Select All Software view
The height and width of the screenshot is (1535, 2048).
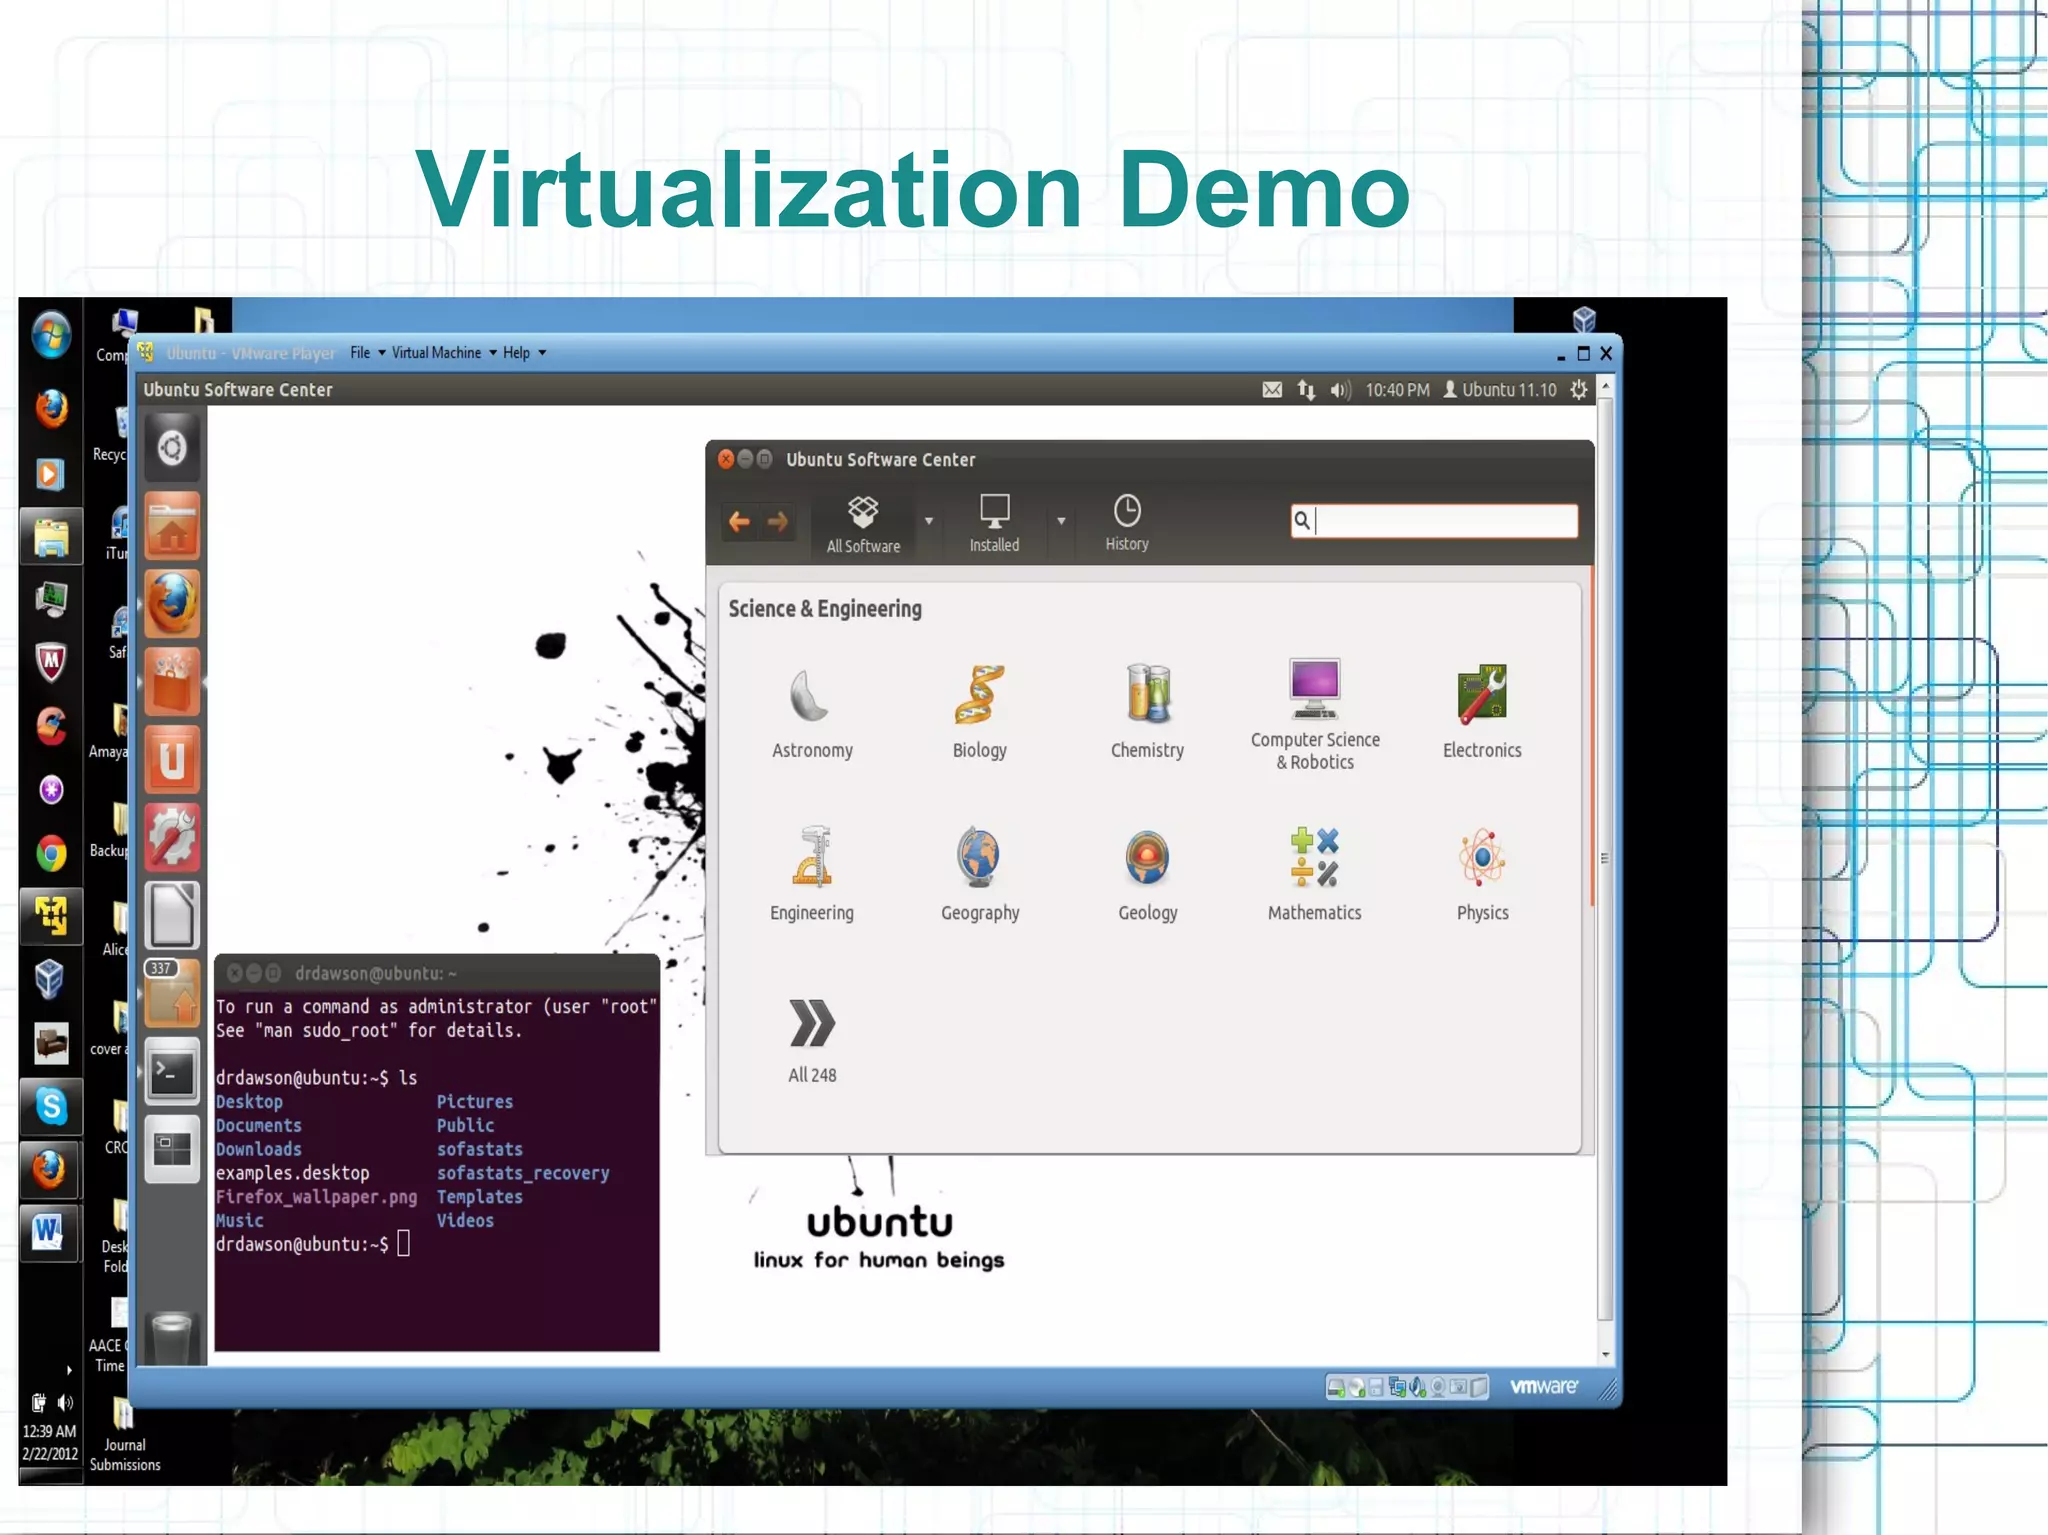coord(863,524)
